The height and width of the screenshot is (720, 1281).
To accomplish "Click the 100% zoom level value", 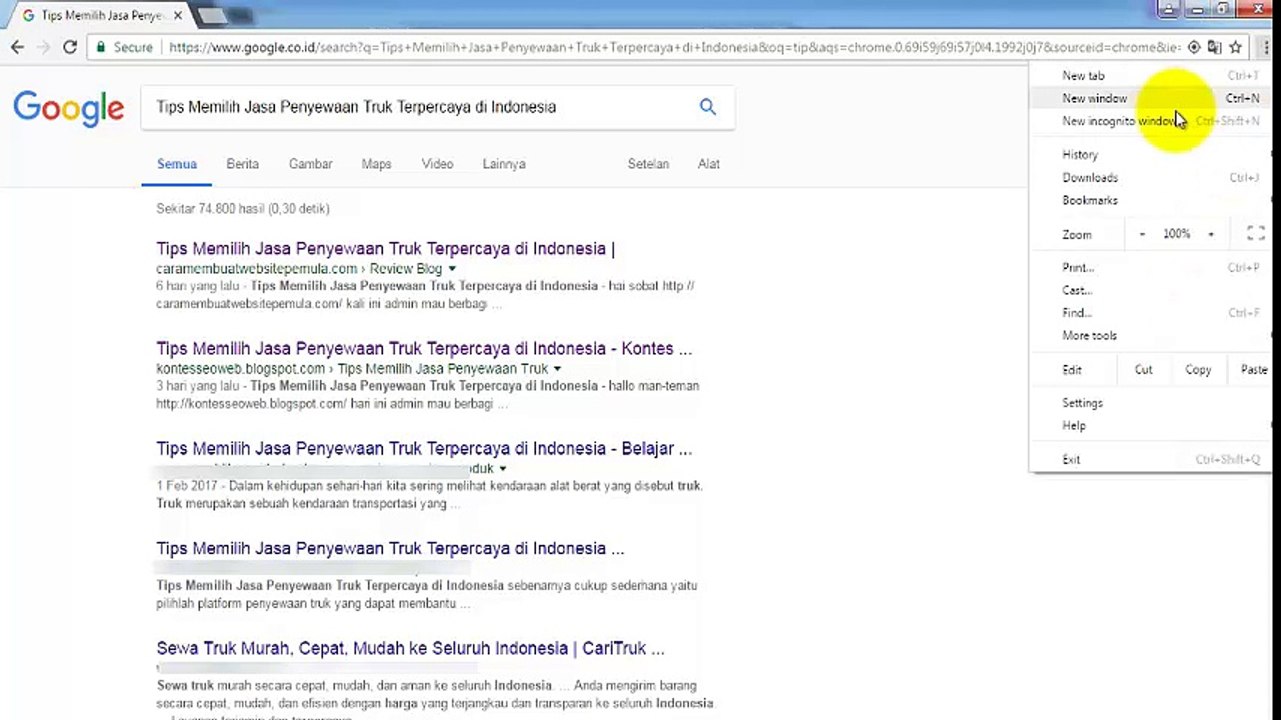I will (1176, 234).
